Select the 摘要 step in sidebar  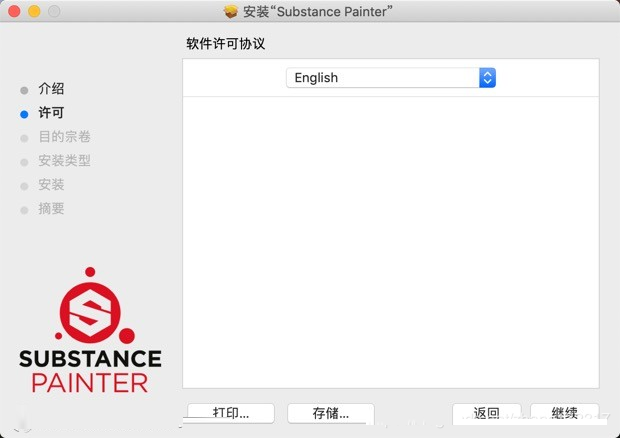[x=51, y=209]
